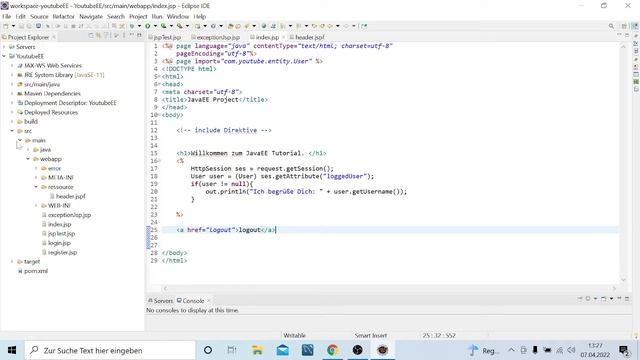Viewport: 640px width, 360px height.
Task: Click the New file toolbar icon
Action: (6, 26)
